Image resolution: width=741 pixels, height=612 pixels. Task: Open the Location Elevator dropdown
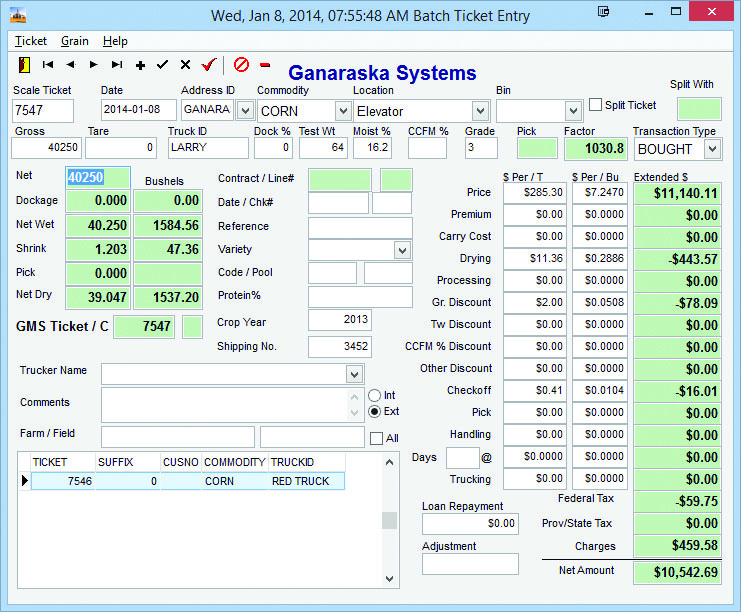click(480, 112)
